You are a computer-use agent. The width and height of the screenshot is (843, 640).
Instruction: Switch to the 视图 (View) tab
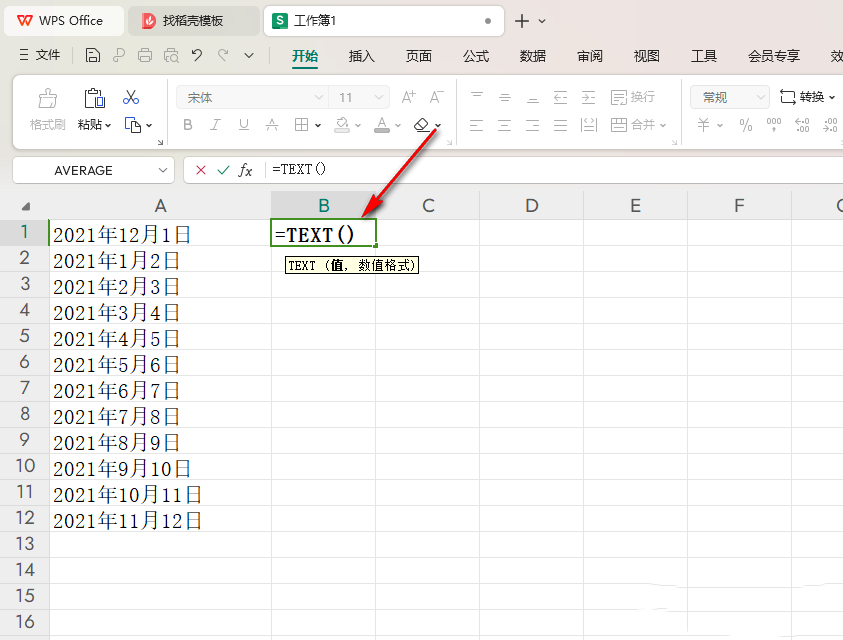click(x=647, y=56)
